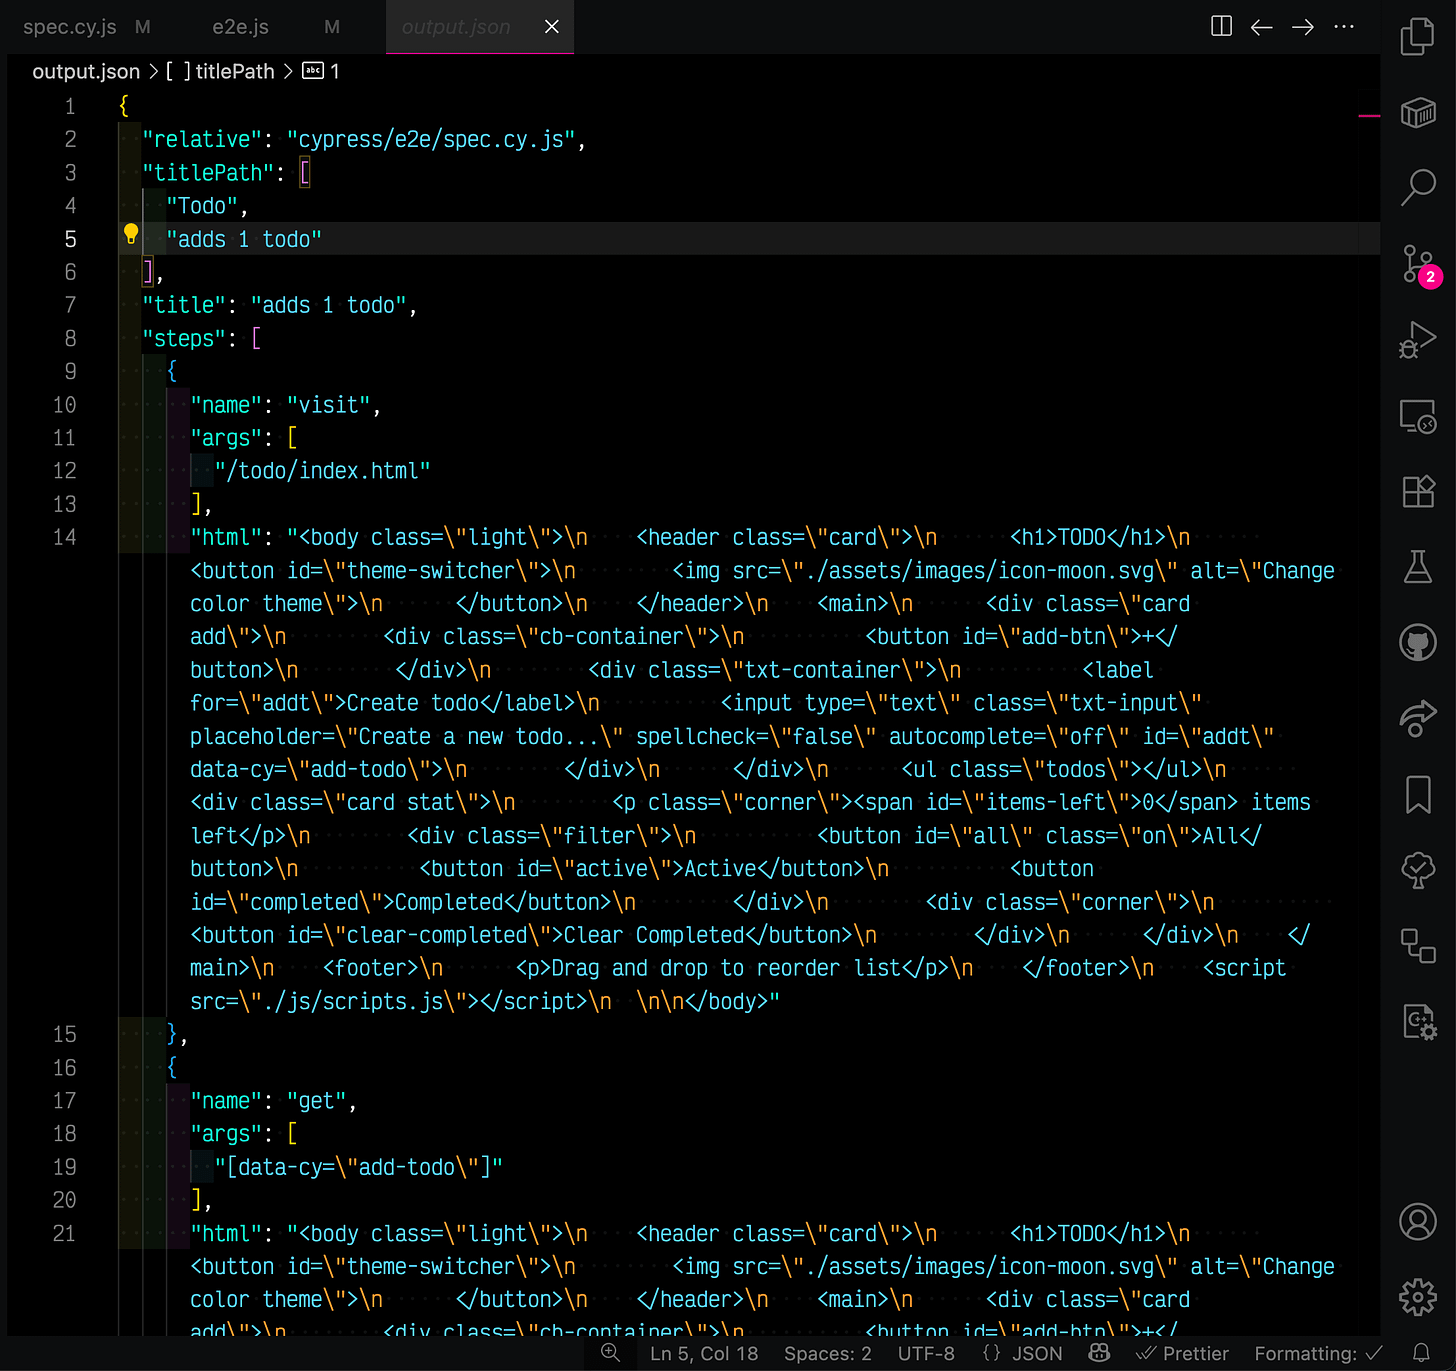The height and width of the screenshot is (1371, 1456).
Task: Click the [data-cy=\"add-todo\"] string on line 19
Action: coord(359,1167)
